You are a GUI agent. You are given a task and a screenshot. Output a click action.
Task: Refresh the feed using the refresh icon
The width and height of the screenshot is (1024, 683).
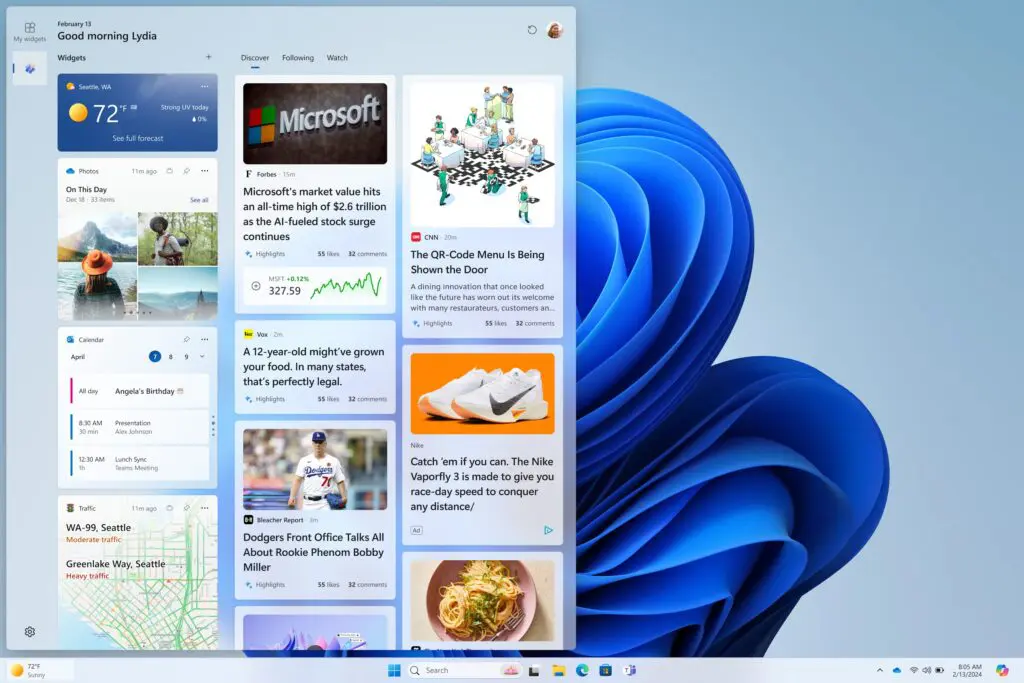point(531,29)
